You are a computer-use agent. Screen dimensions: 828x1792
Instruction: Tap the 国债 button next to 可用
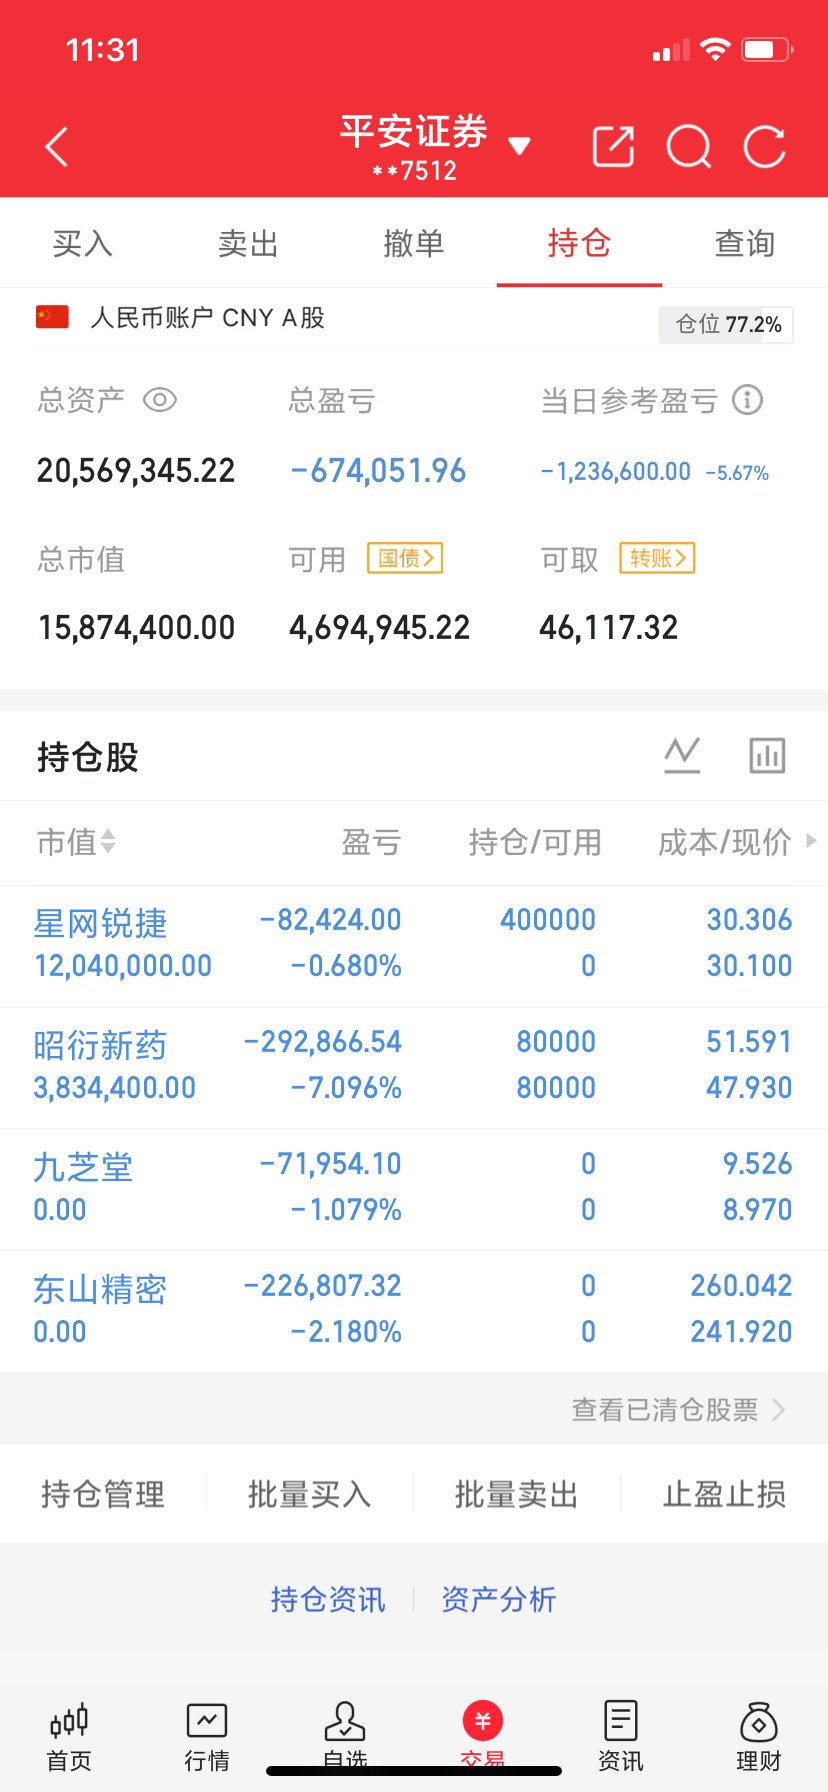click(x=405, y=558)
